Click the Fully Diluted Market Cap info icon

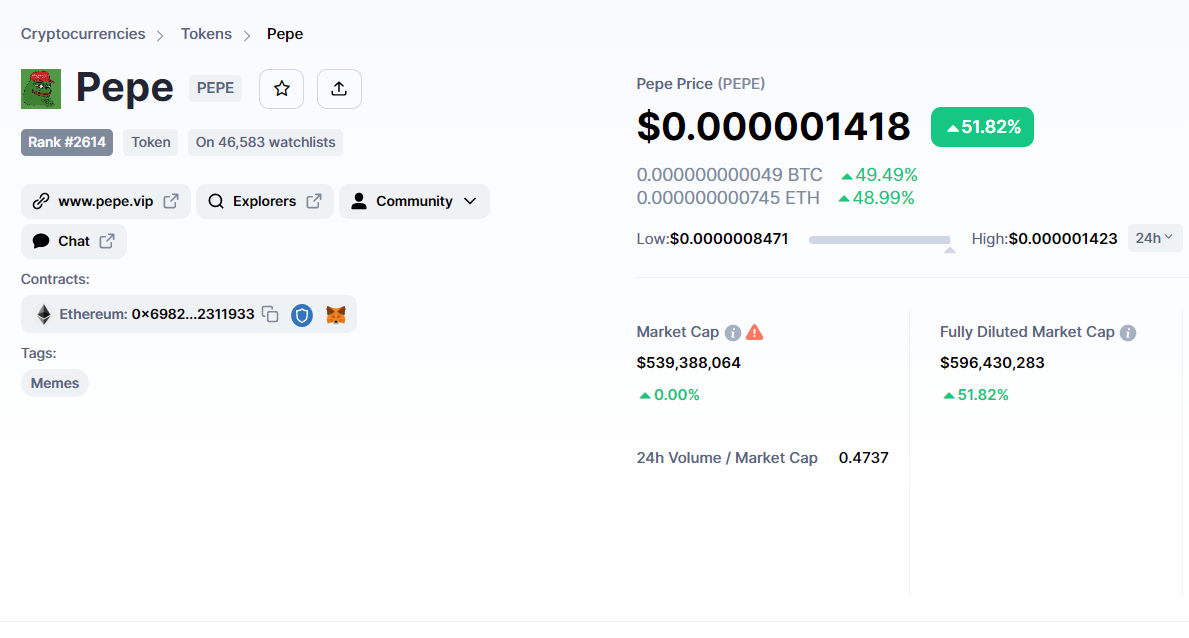(x=1128, y=332)
